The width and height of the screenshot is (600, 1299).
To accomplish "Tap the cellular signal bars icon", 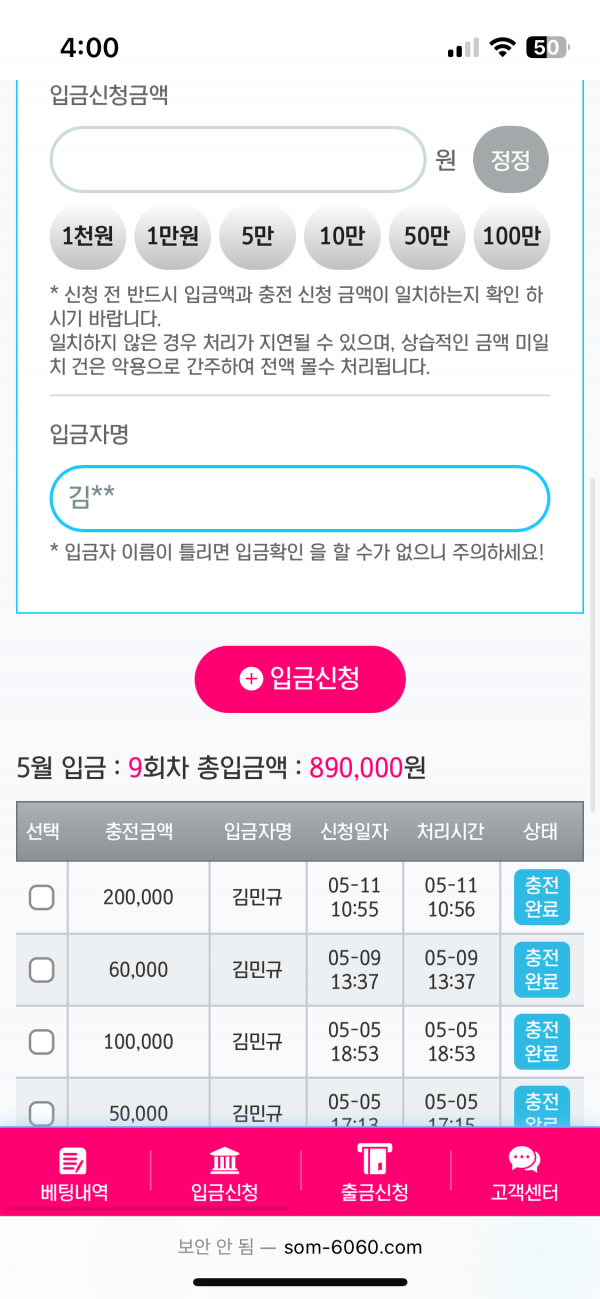I will (463, 48).
